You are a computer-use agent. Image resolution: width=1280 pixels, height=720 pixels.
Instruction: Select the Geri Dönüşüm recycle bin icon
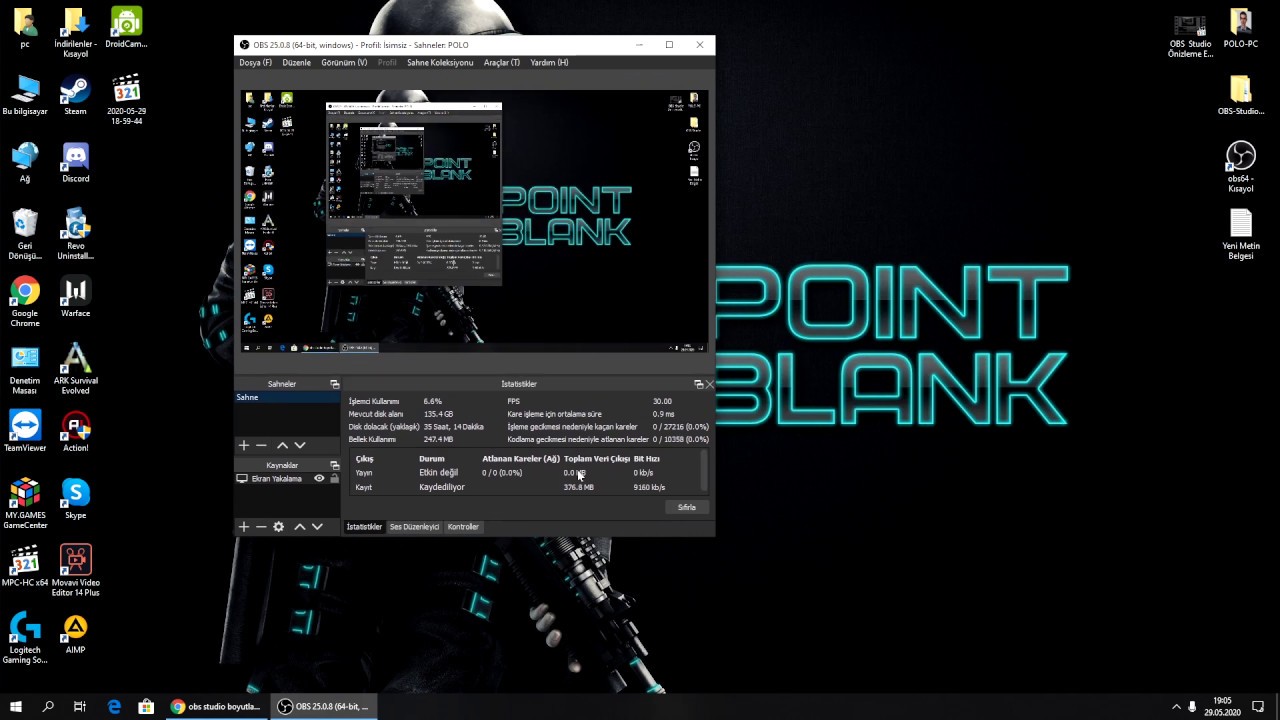tap(25, 235)
